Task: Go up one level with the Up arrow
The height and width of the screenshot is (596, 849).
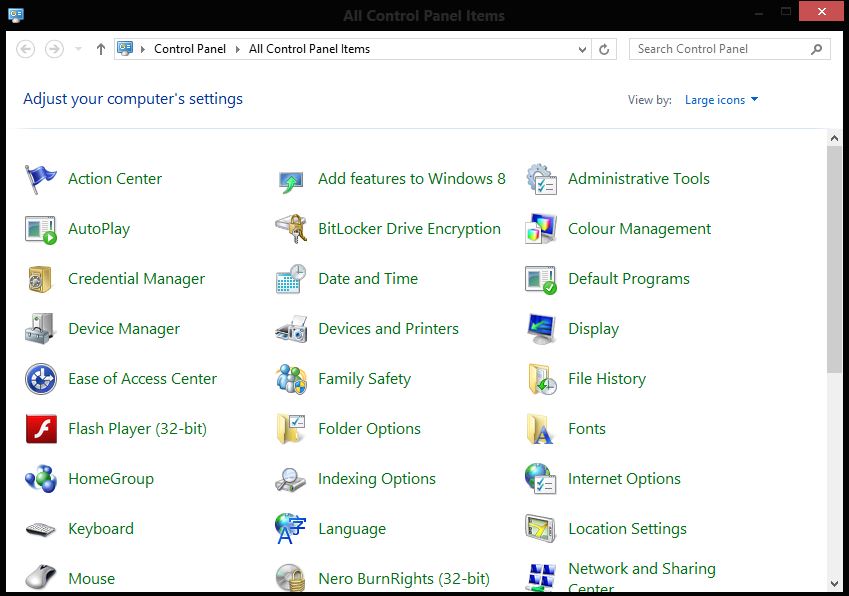Action: click(x=101, y=49)
